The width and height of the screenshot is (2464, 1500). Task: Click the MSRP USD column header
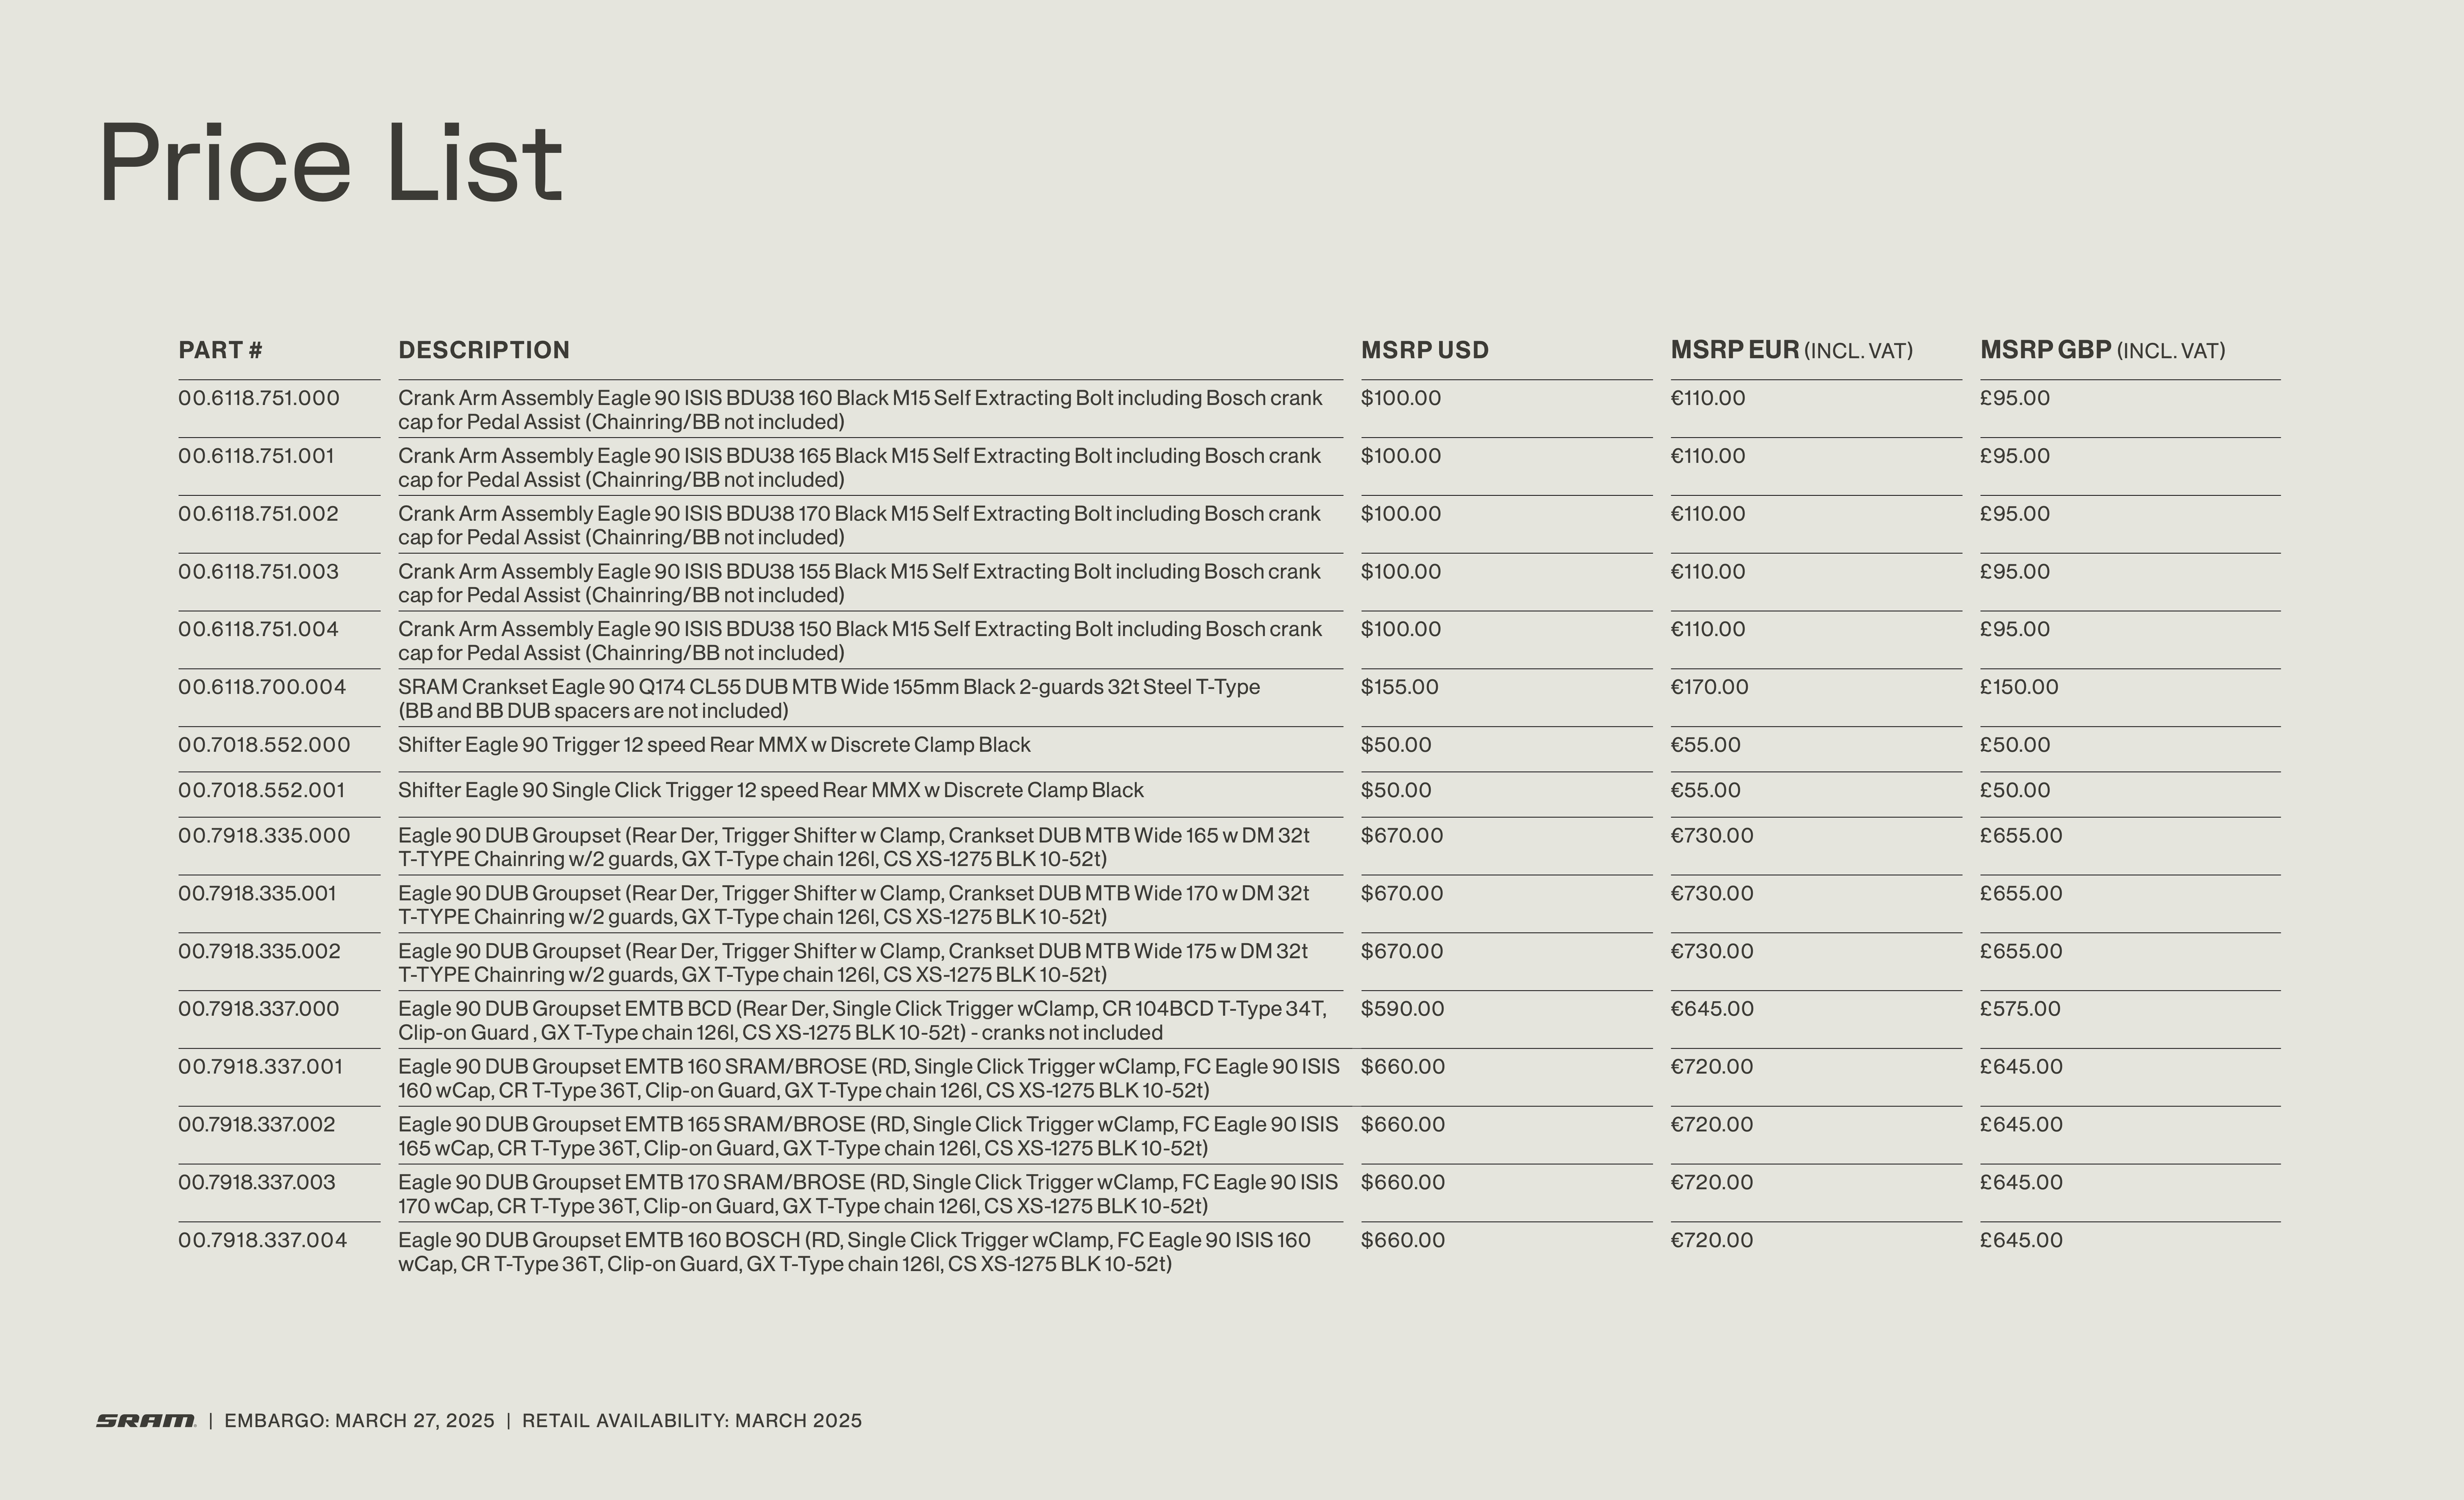pyautogui.click(x=1425, y=350)
